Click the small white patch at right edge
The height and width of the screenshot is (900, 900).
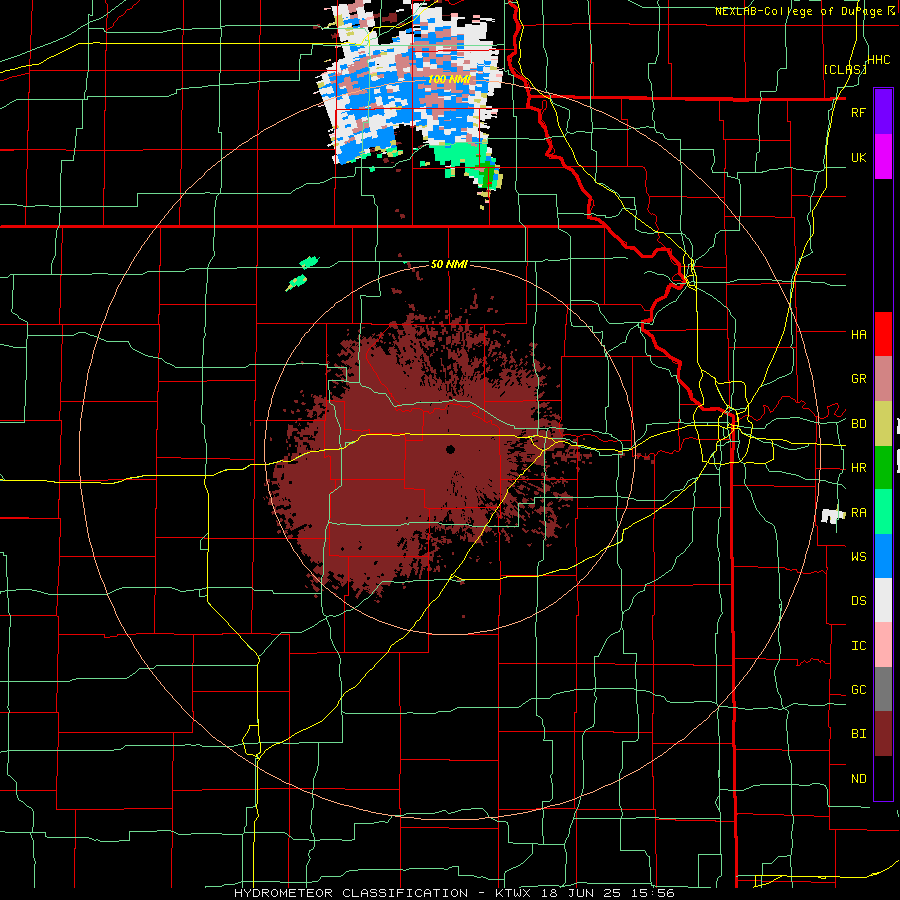(x=832, y=515)
